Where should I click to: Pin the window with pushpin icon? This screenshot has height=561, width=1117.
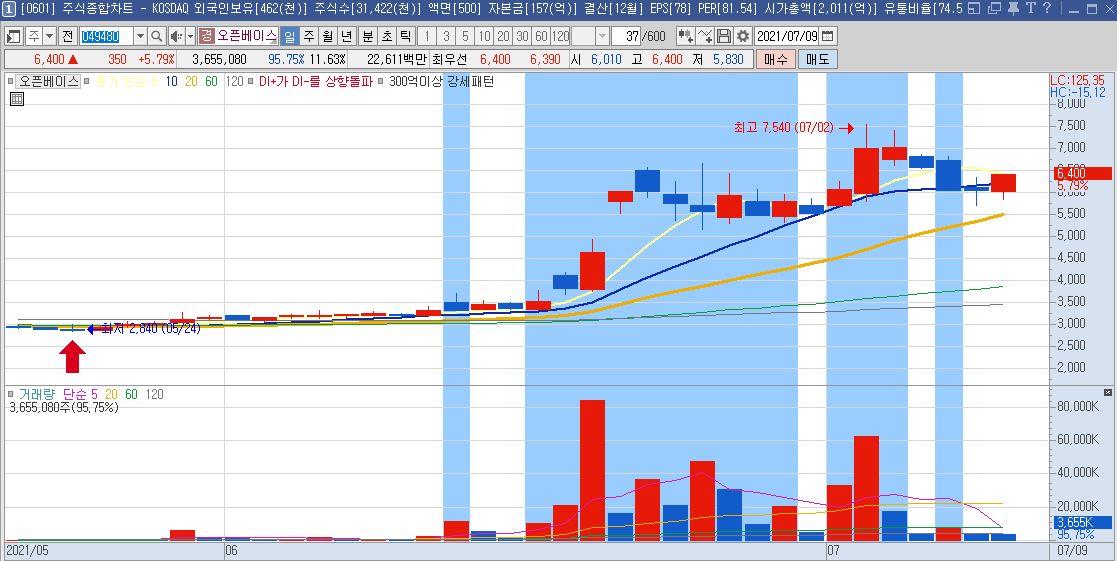click(x=1012, y=9)
